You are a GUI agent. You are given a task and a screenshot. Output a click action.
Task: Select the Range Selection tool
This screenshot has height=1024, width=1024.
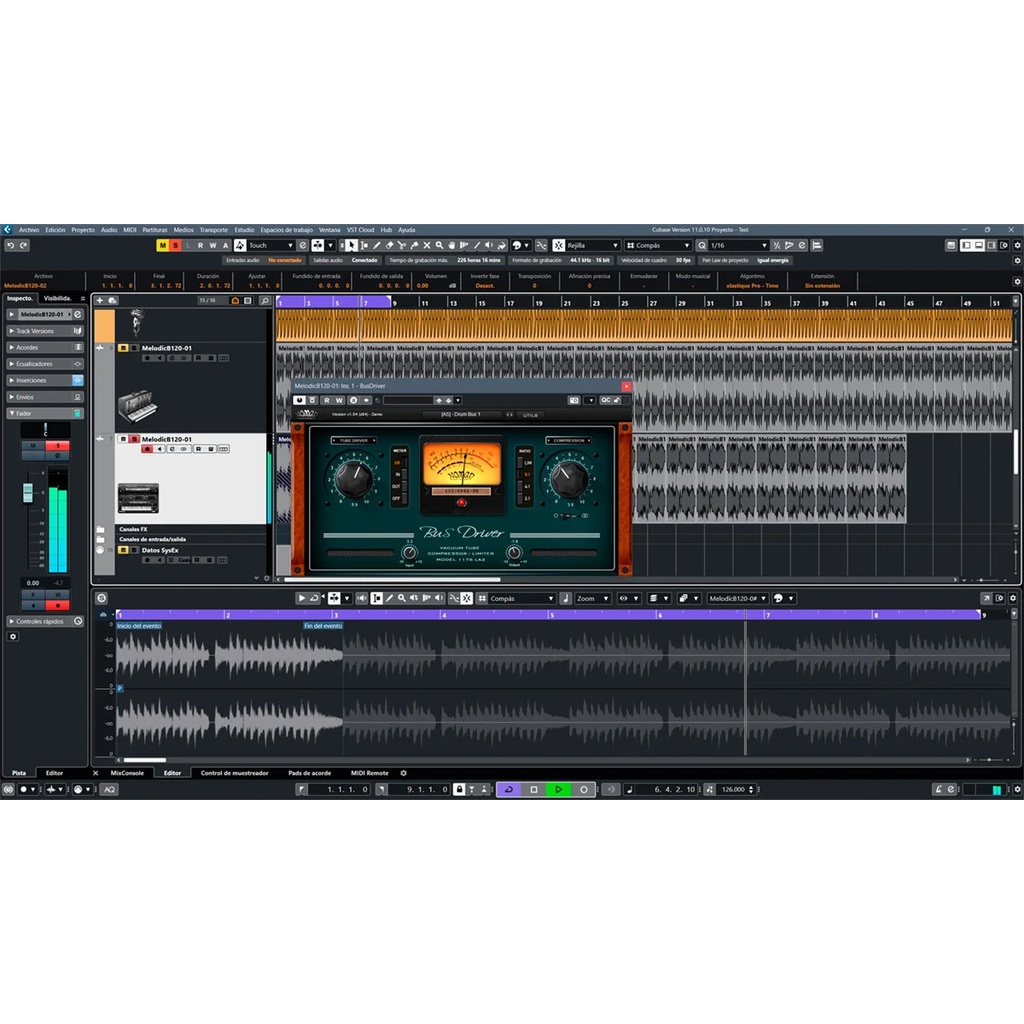click(x=364, y=246)
